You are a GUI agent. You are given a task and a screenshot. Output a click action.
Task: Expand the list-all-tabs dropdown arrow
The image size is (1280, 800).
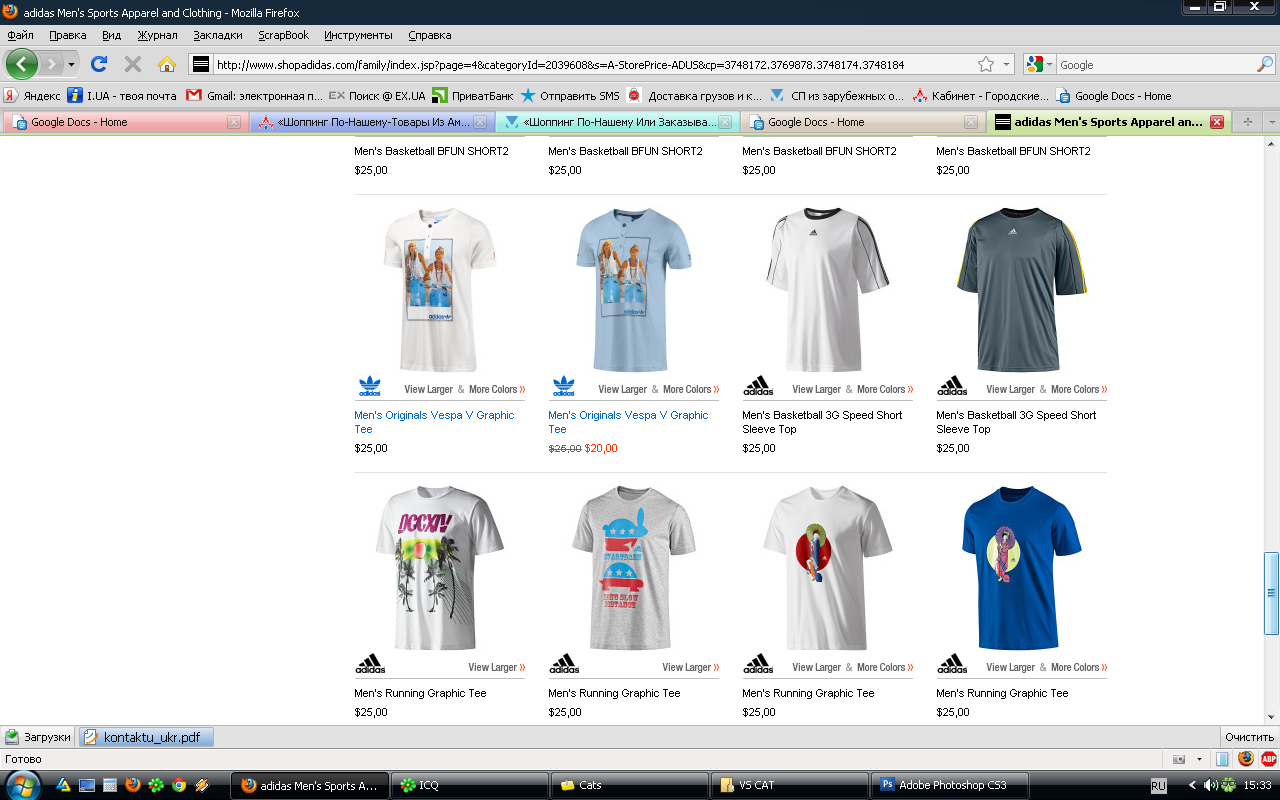pyautogui.click(x=1271, y=122)
